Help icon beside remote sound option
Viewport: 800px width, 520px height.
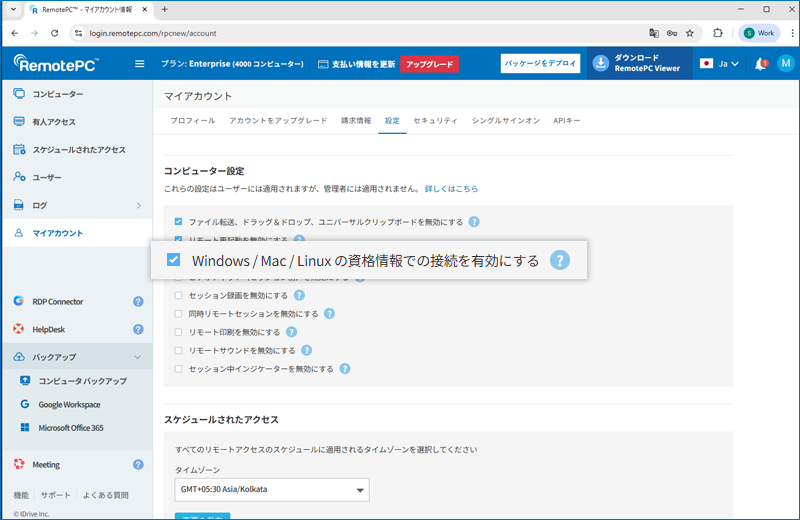click(307, 351)
